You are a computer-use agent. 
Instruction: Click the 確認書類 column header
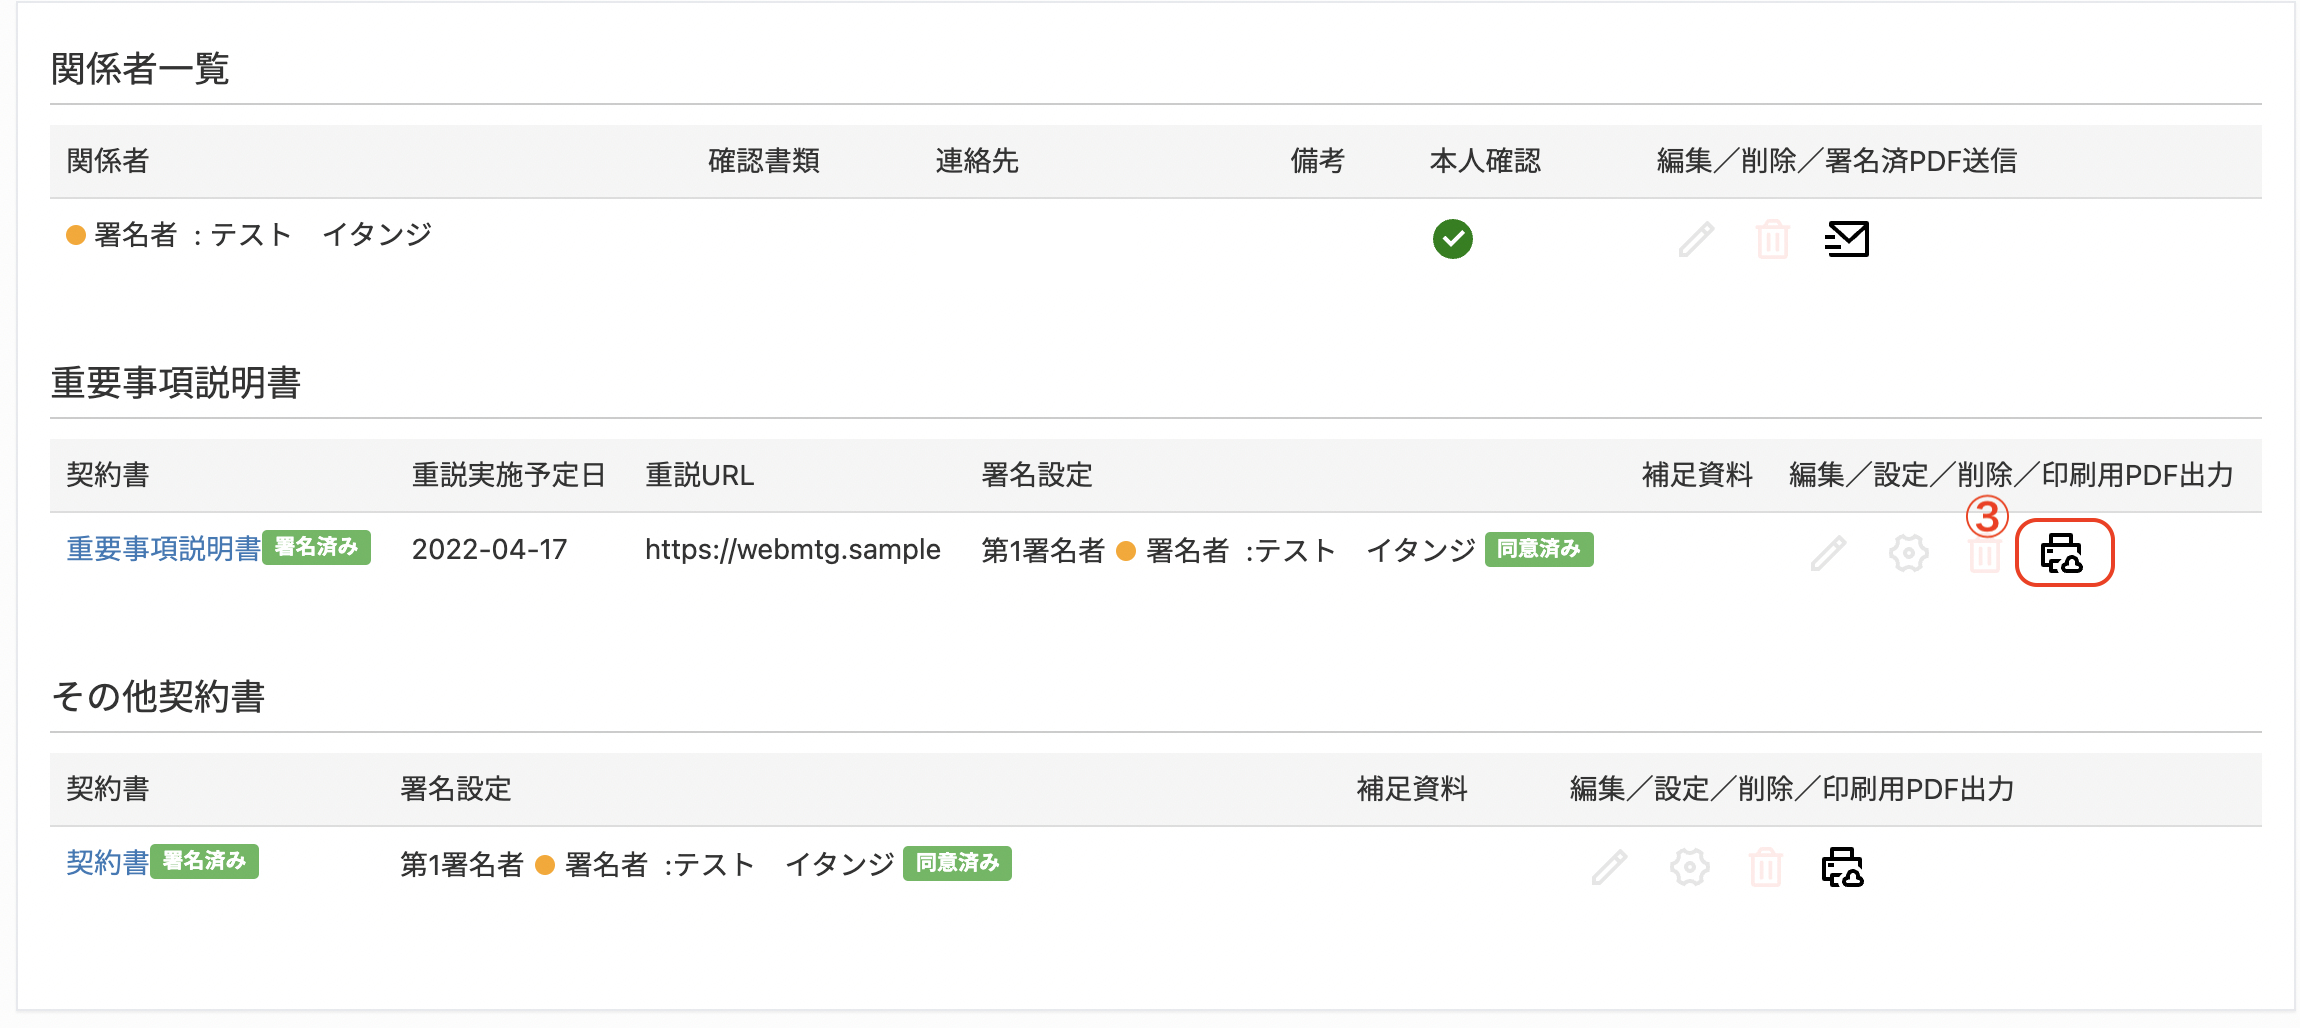[x=764, y=161]
